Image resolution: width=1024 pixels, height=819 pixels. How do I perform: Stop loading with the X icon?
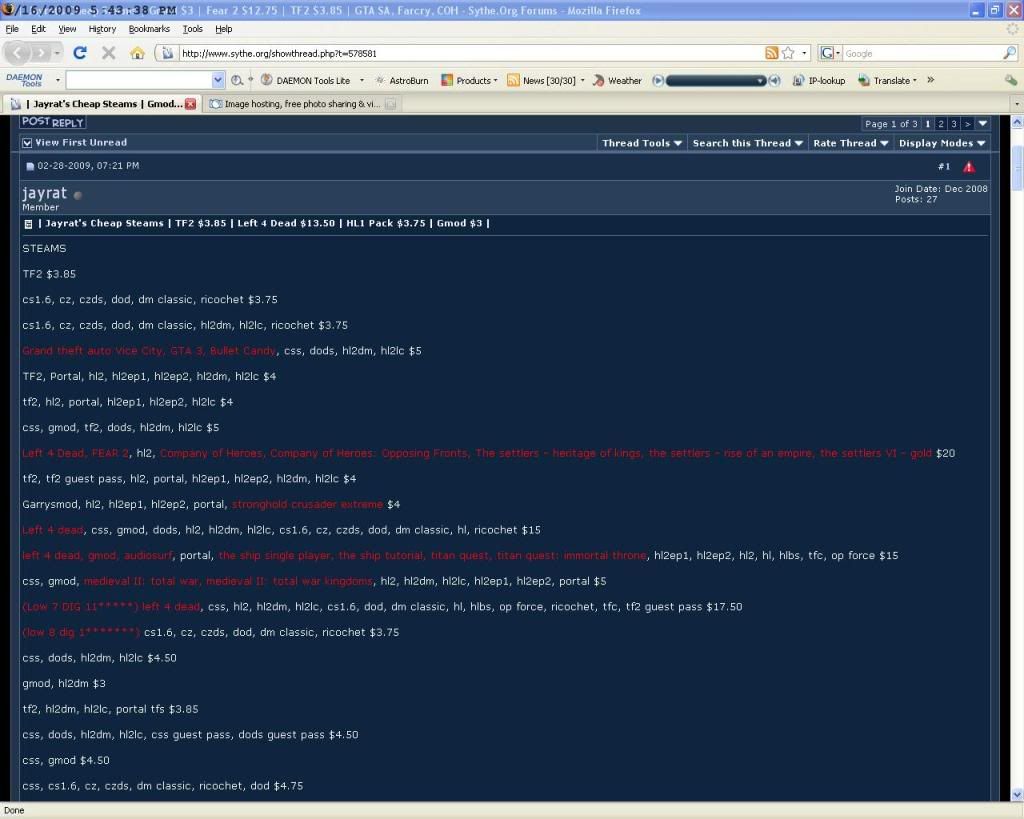(x=108, y=53)
